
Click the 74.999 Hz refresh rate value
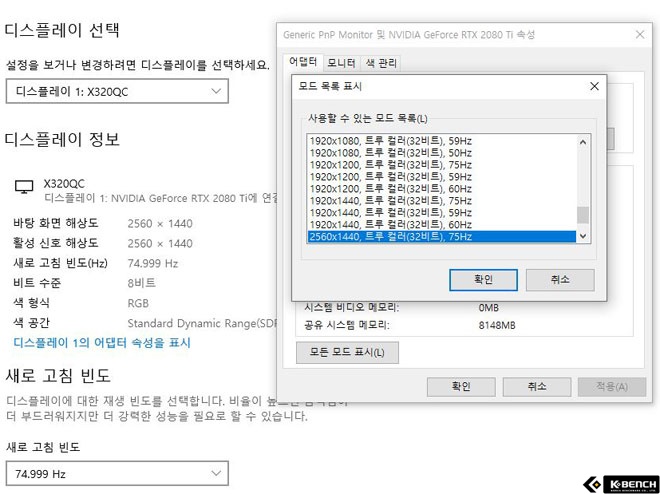[x=153, y=263]
